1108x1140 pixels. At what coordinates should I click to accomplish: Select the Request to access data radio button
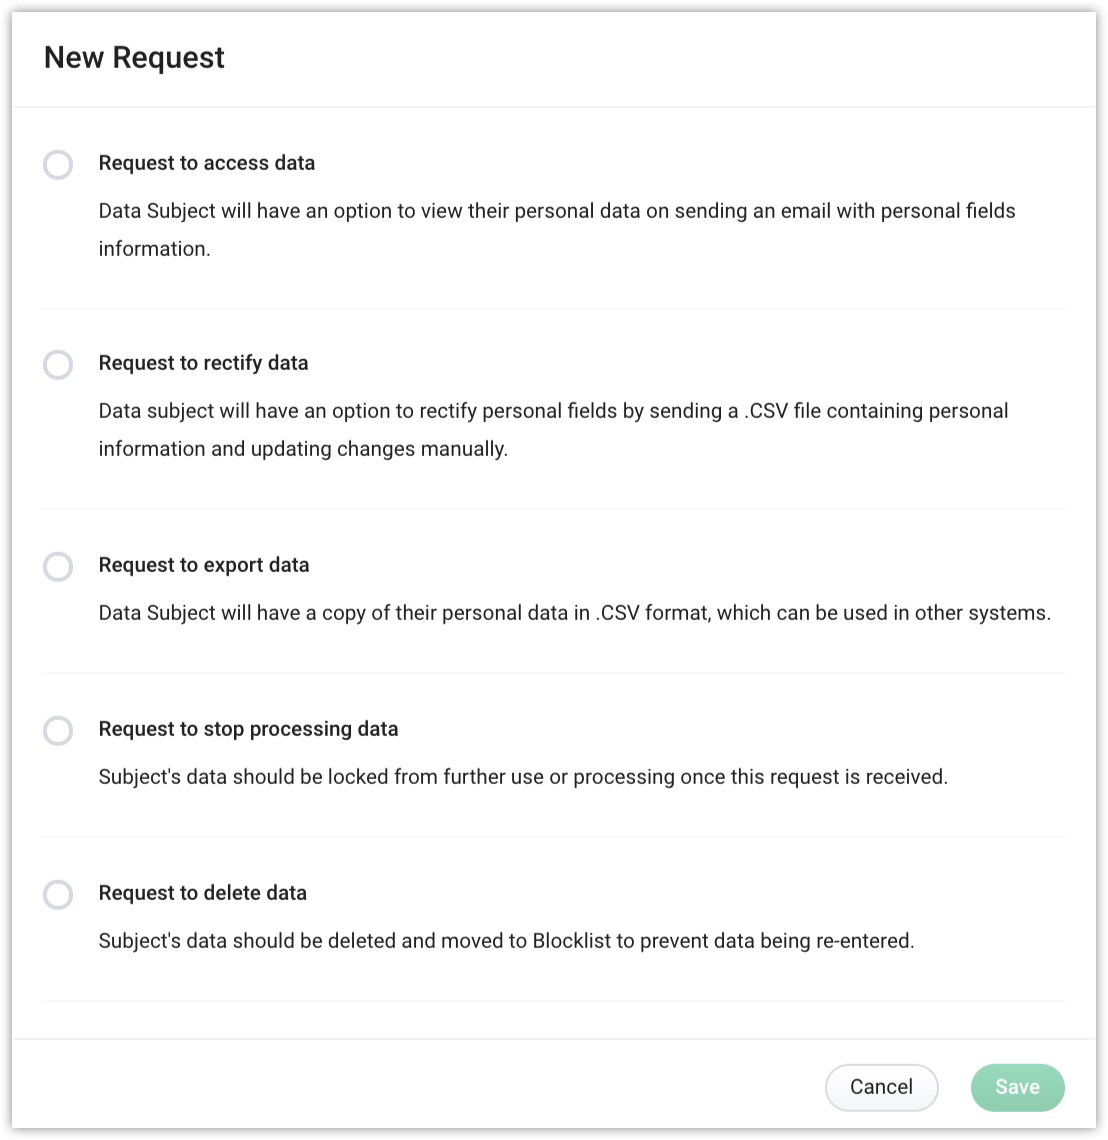pos(58,164)
